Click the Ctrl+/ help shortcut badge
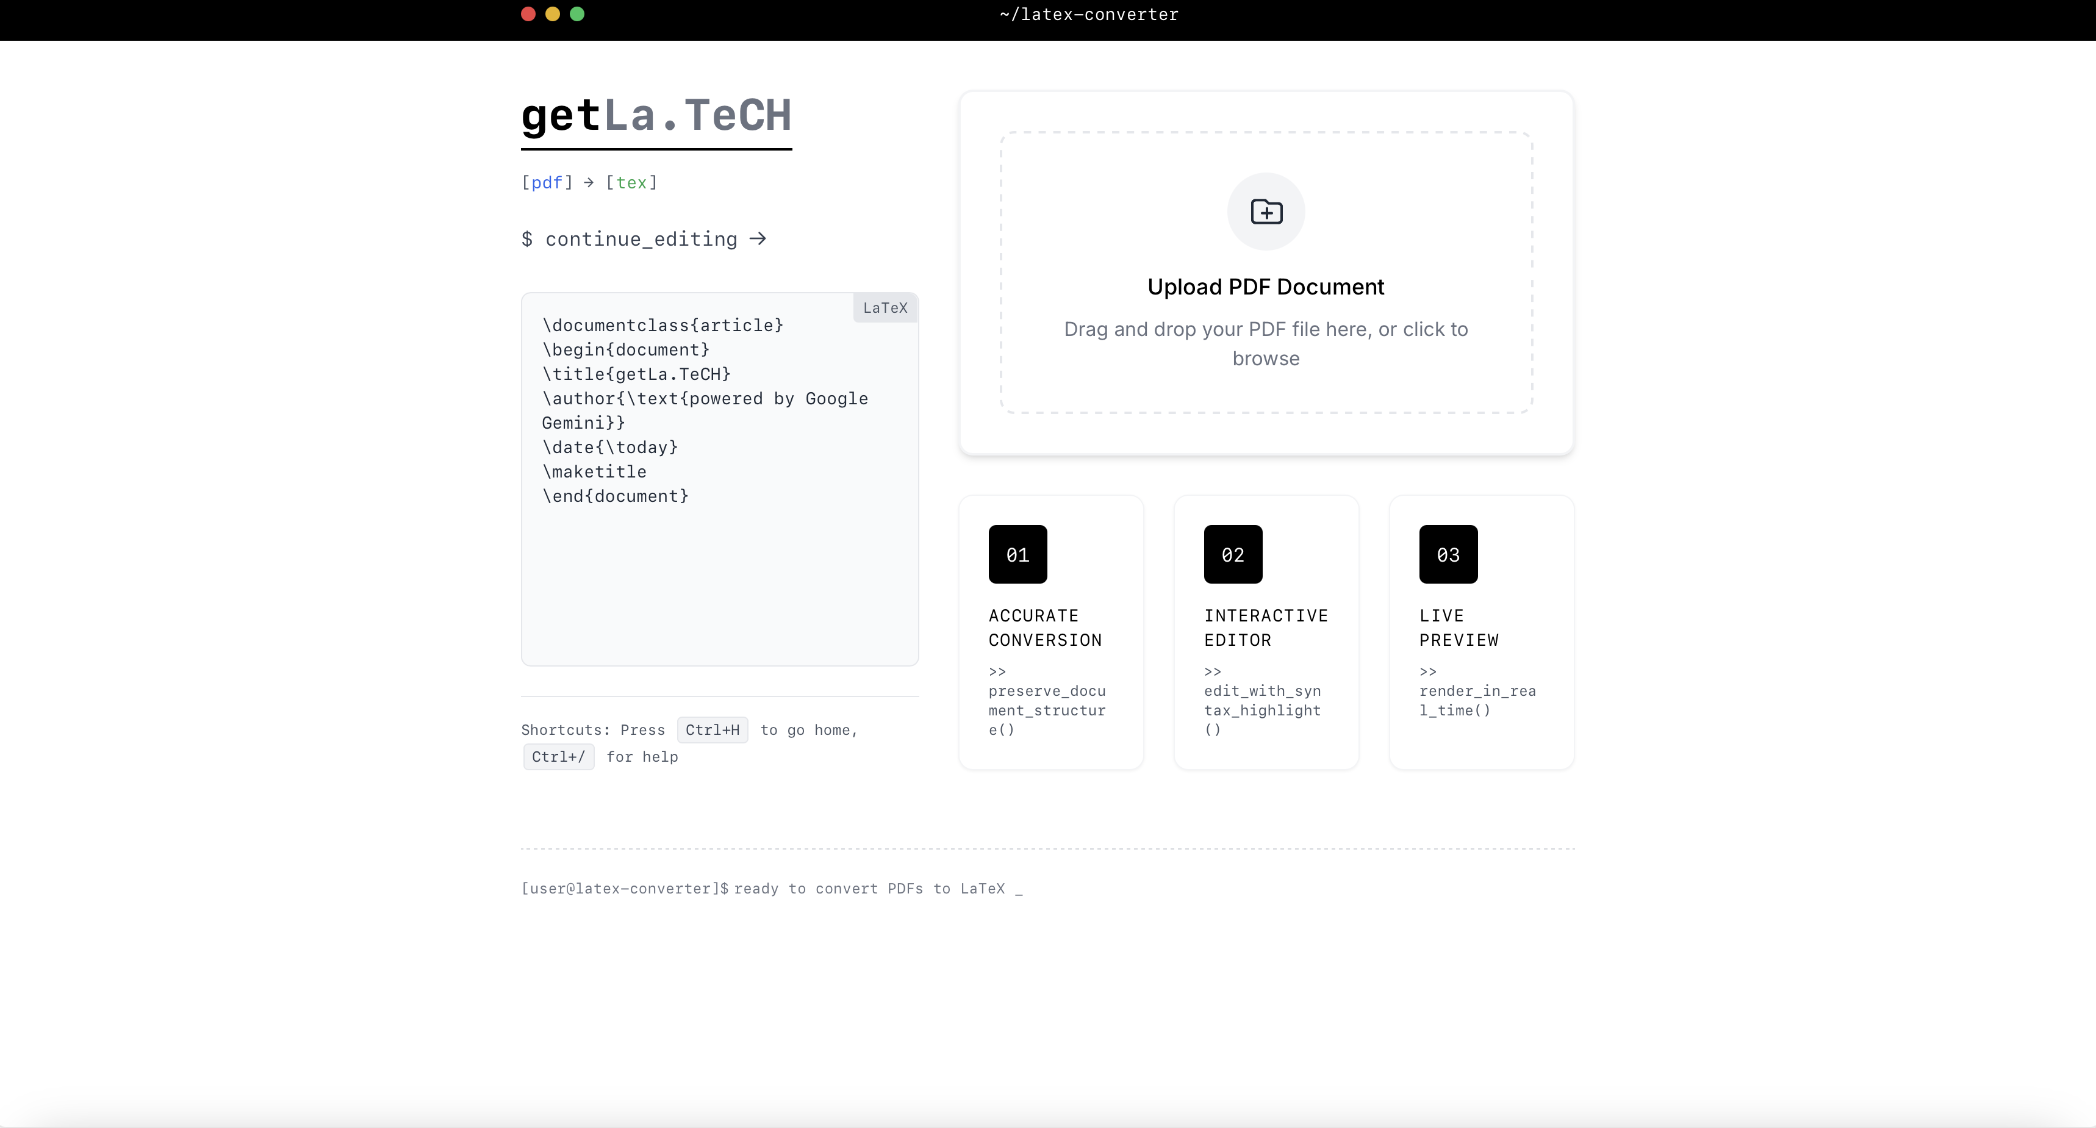Screen dimensions: 2096x1128 [558, 757]
